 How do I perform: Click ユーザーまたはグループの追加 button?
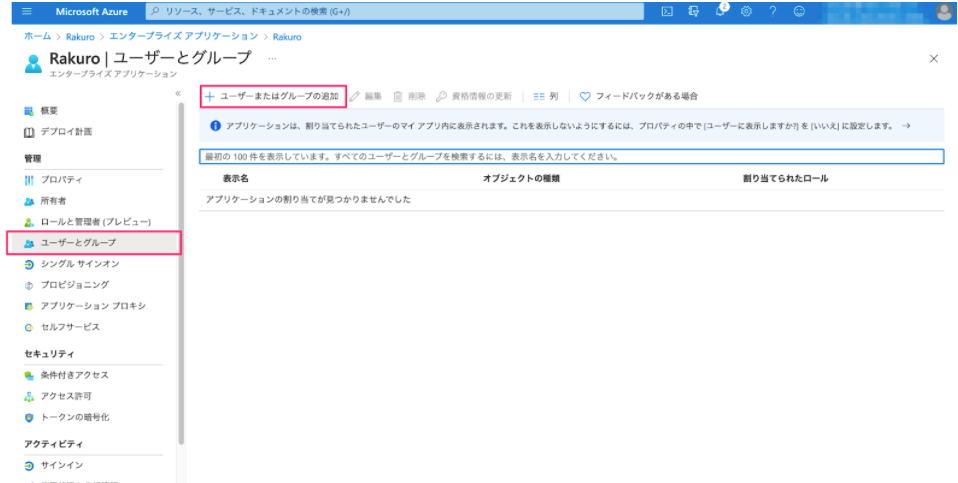[274, 96]
